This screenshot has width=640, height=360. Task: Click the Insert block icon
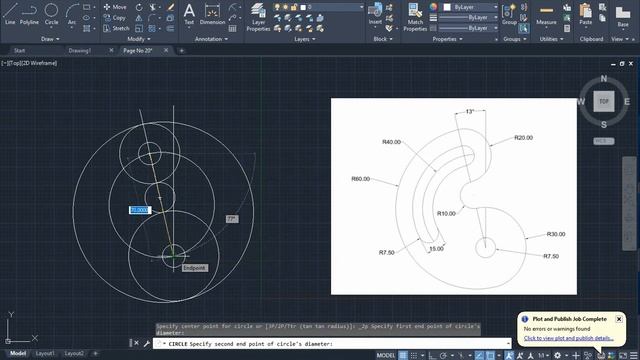tap(375, 13)
